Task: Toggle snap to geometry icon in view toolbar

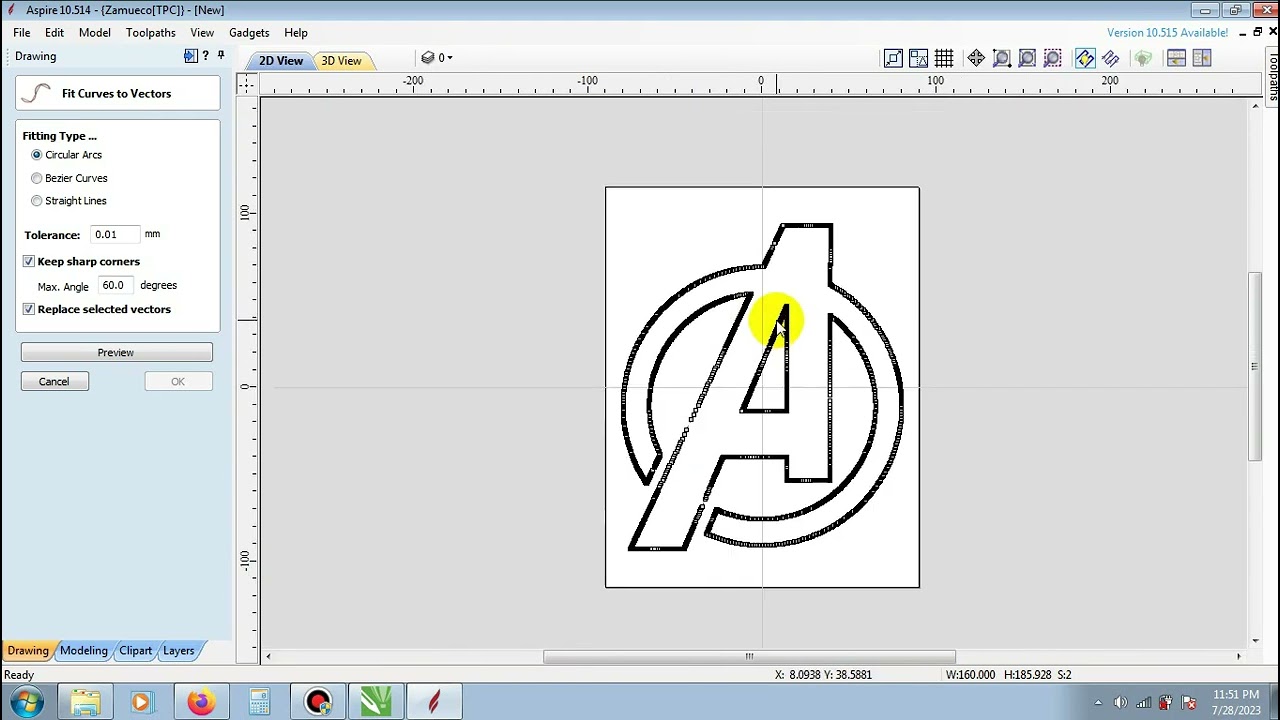Action: [893, 58]
